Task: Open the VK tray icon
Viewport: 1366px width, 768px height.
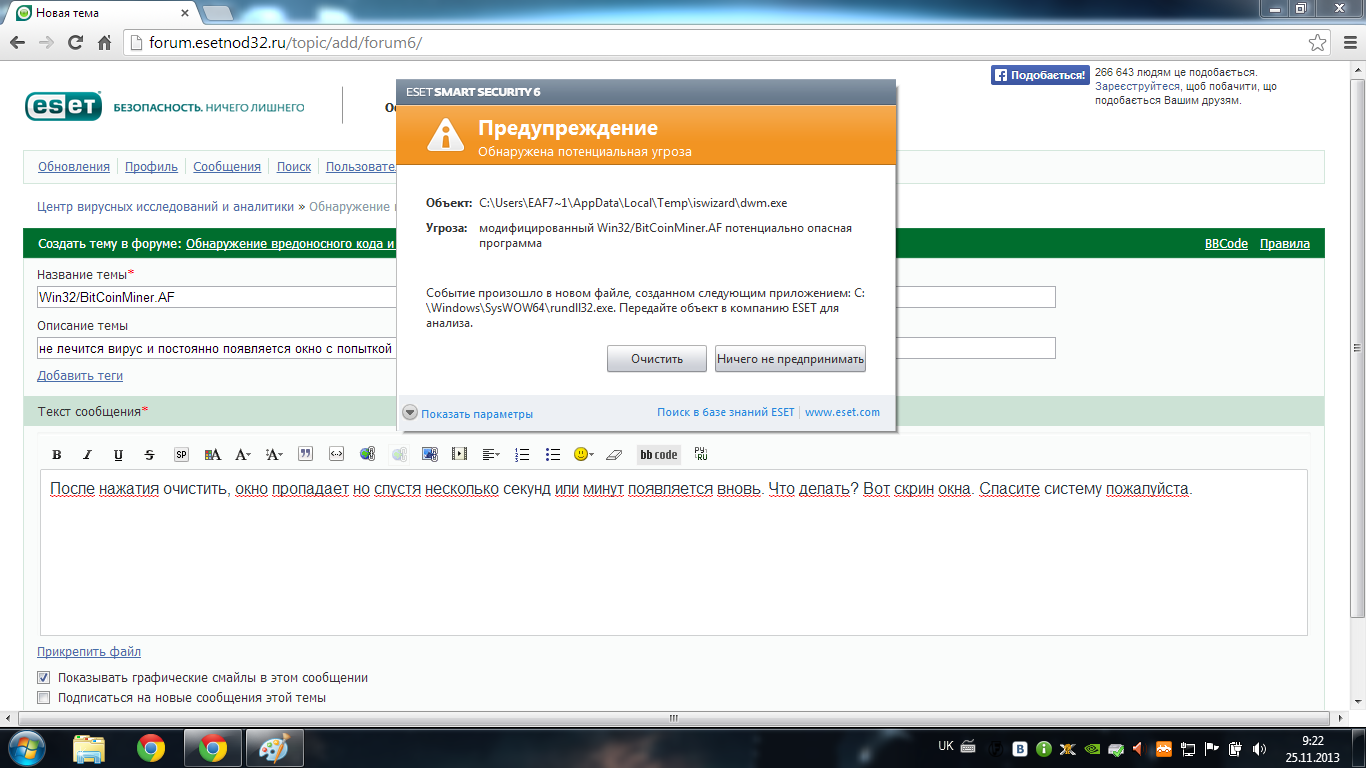Action: (x=1021, y=747)
